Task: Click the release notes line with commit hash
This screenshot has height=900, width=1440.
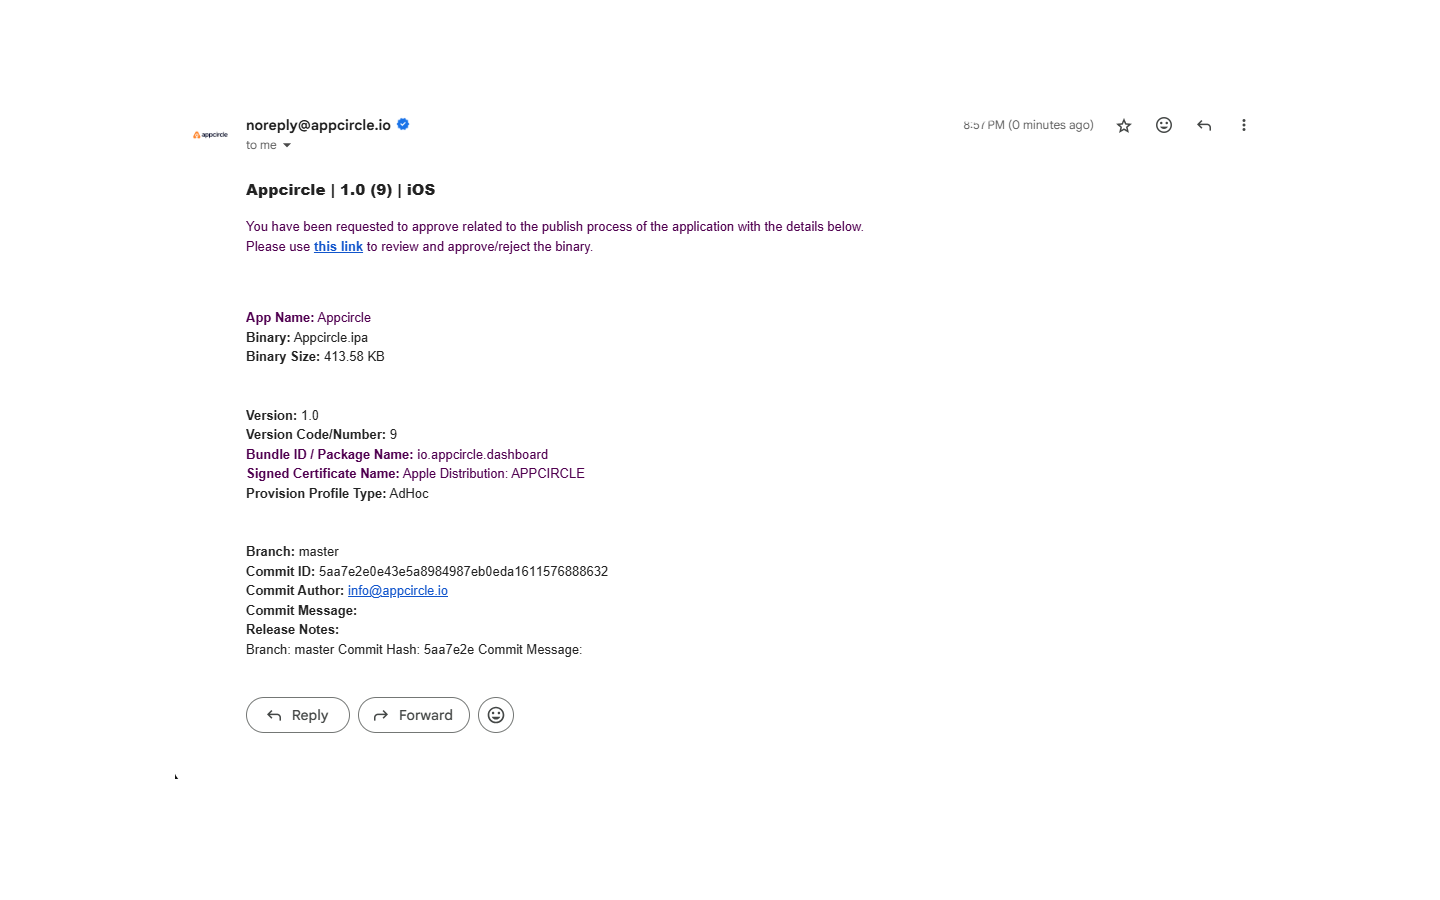Action: click(413, 650)
